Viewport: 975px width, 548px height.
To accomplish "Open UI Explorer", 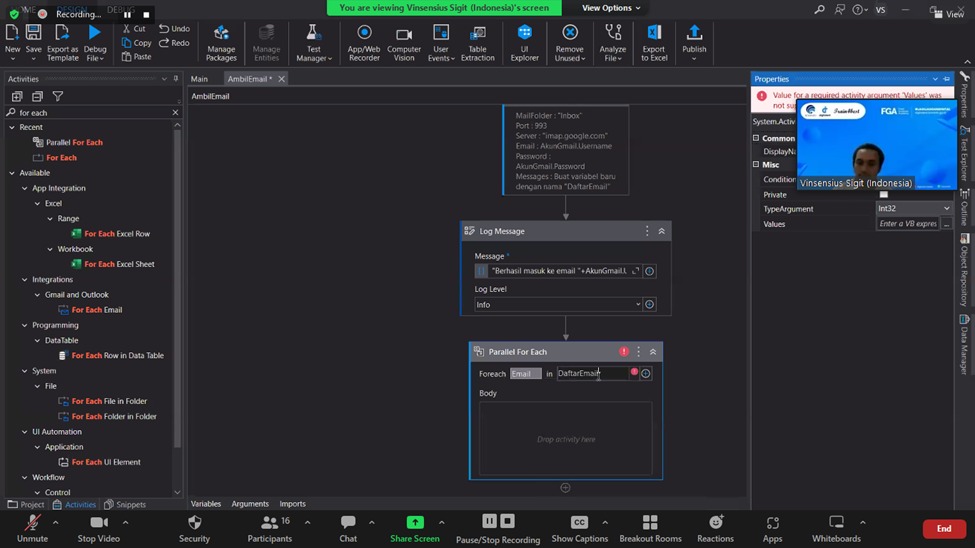I will pyautogui.click(x=524, y=42).
